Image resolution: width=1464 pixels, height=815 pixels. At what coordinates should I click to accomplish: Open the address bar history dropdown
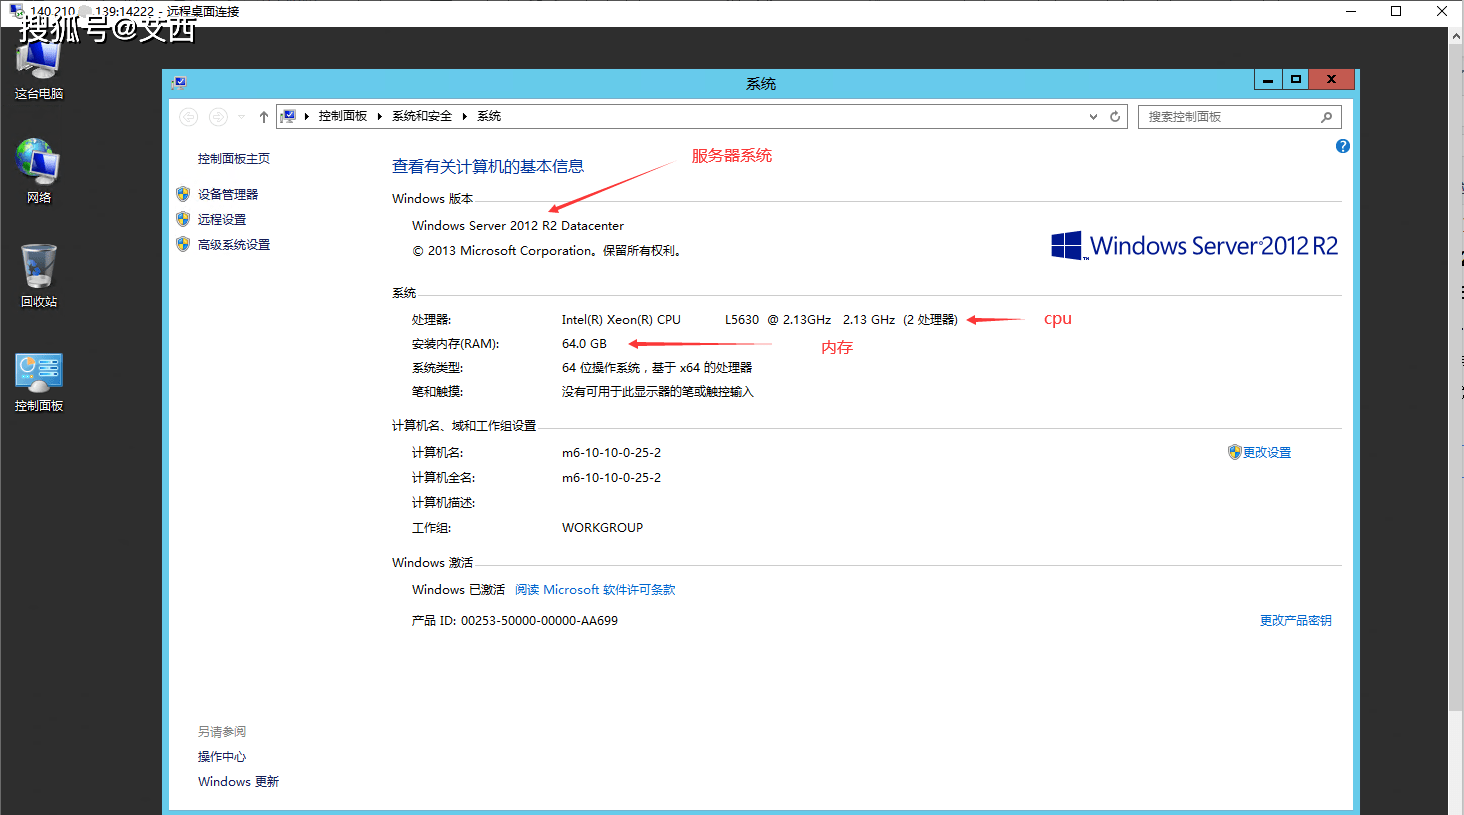[1093, 117]
